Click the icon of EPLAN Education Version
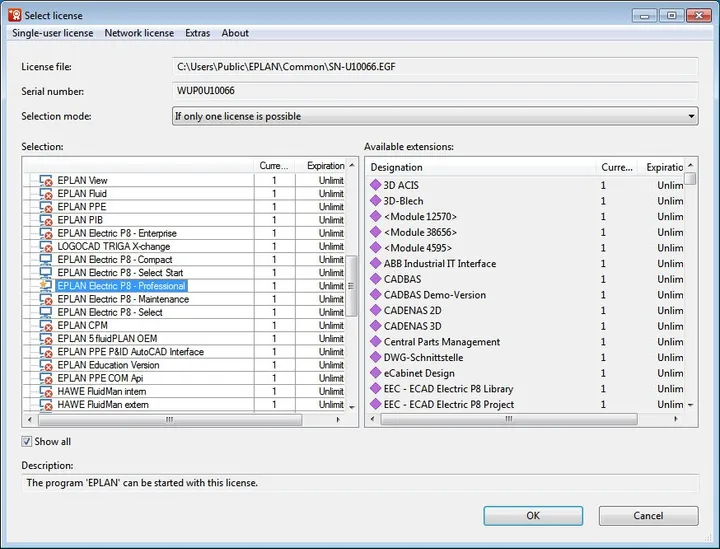 (x=46, y=365)
